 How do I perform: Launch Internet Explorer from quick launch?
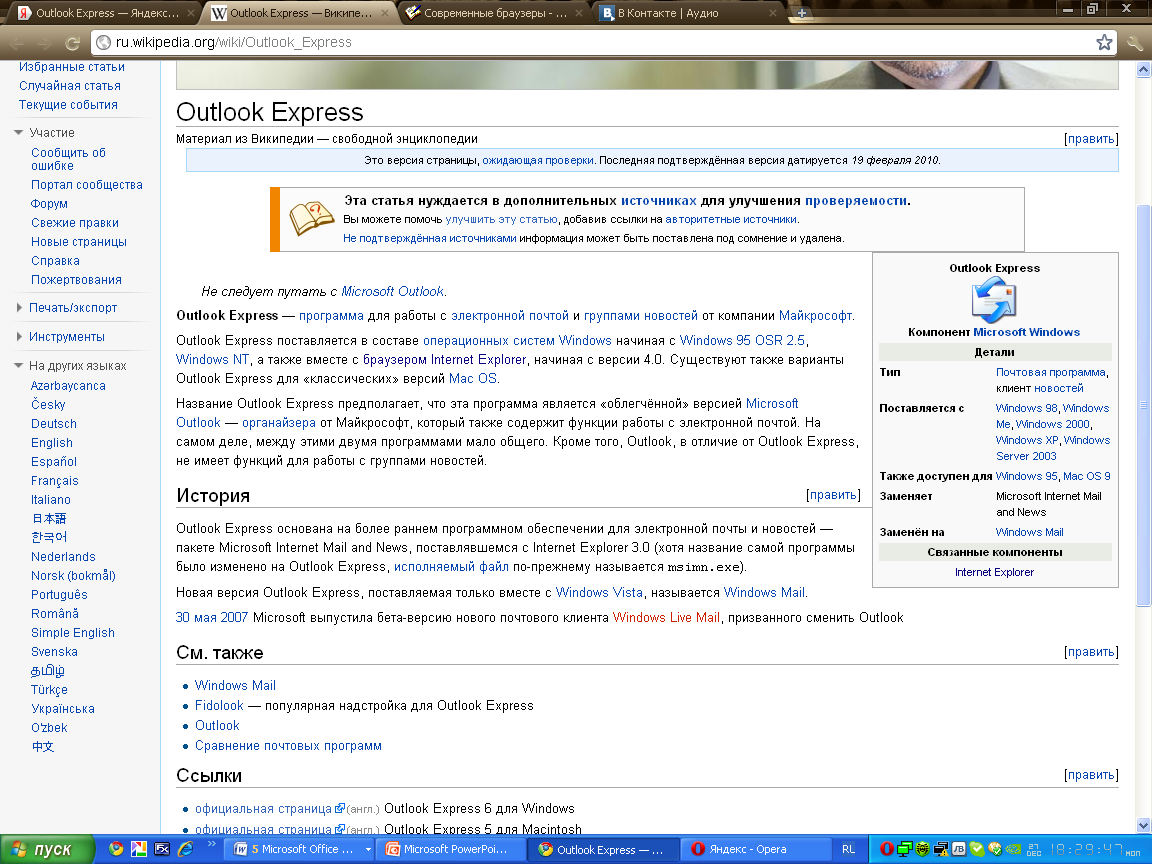coord(185,849)
